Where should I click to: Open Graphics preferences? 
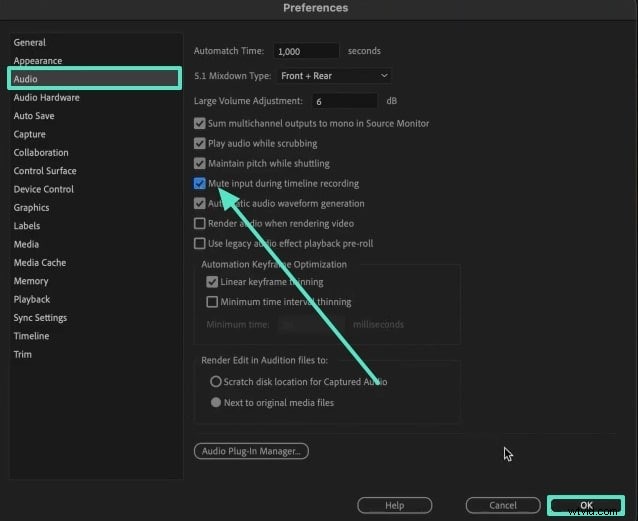(x=31, y=208)
